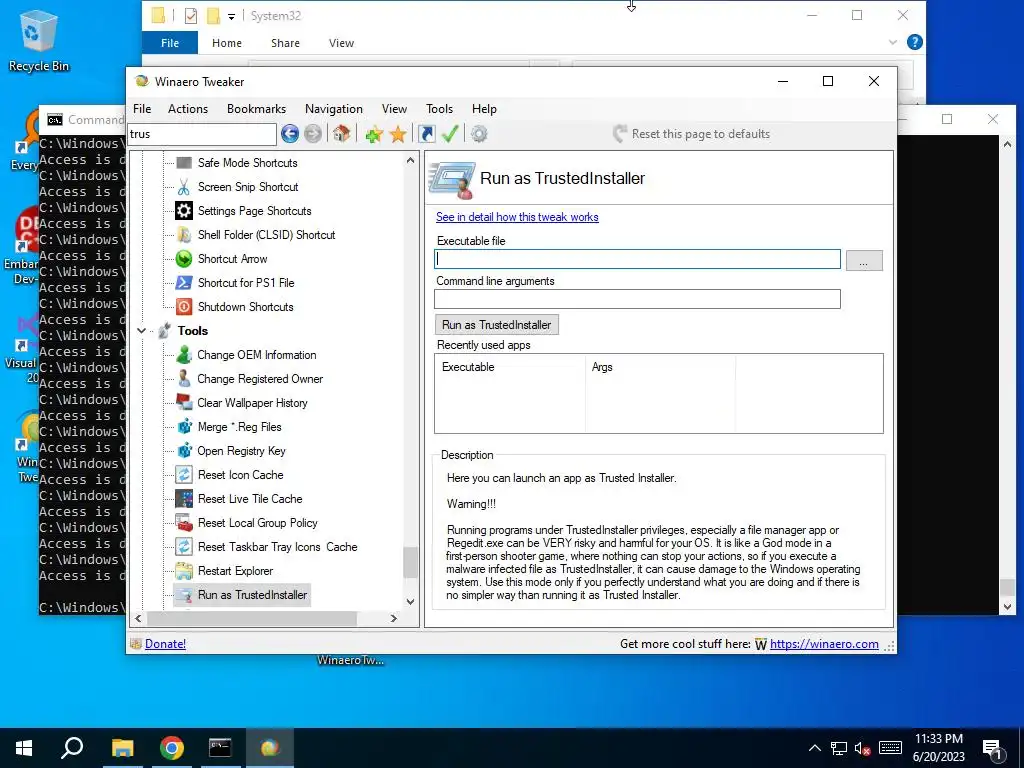The width and height of the screenshot is (1024, 768).
Task: Select the Reset Live Tile Cache icon
Action: pos(184,499)
